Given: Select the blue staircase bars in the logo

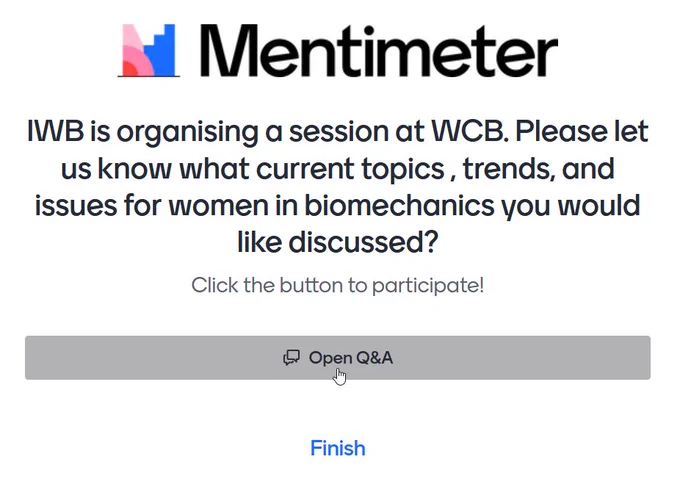Looking at the screenshot, I should pyautogui.click(x=160, y=50).
